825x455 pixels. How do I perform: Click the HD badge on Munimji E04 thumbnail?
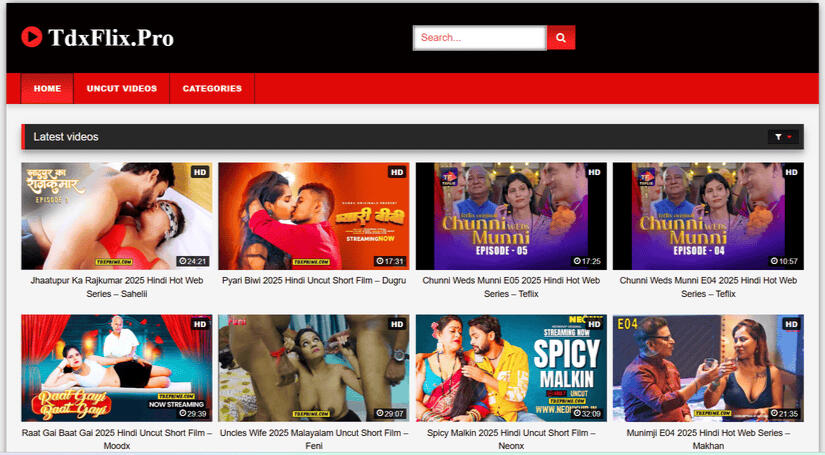[x=791, y=324]
